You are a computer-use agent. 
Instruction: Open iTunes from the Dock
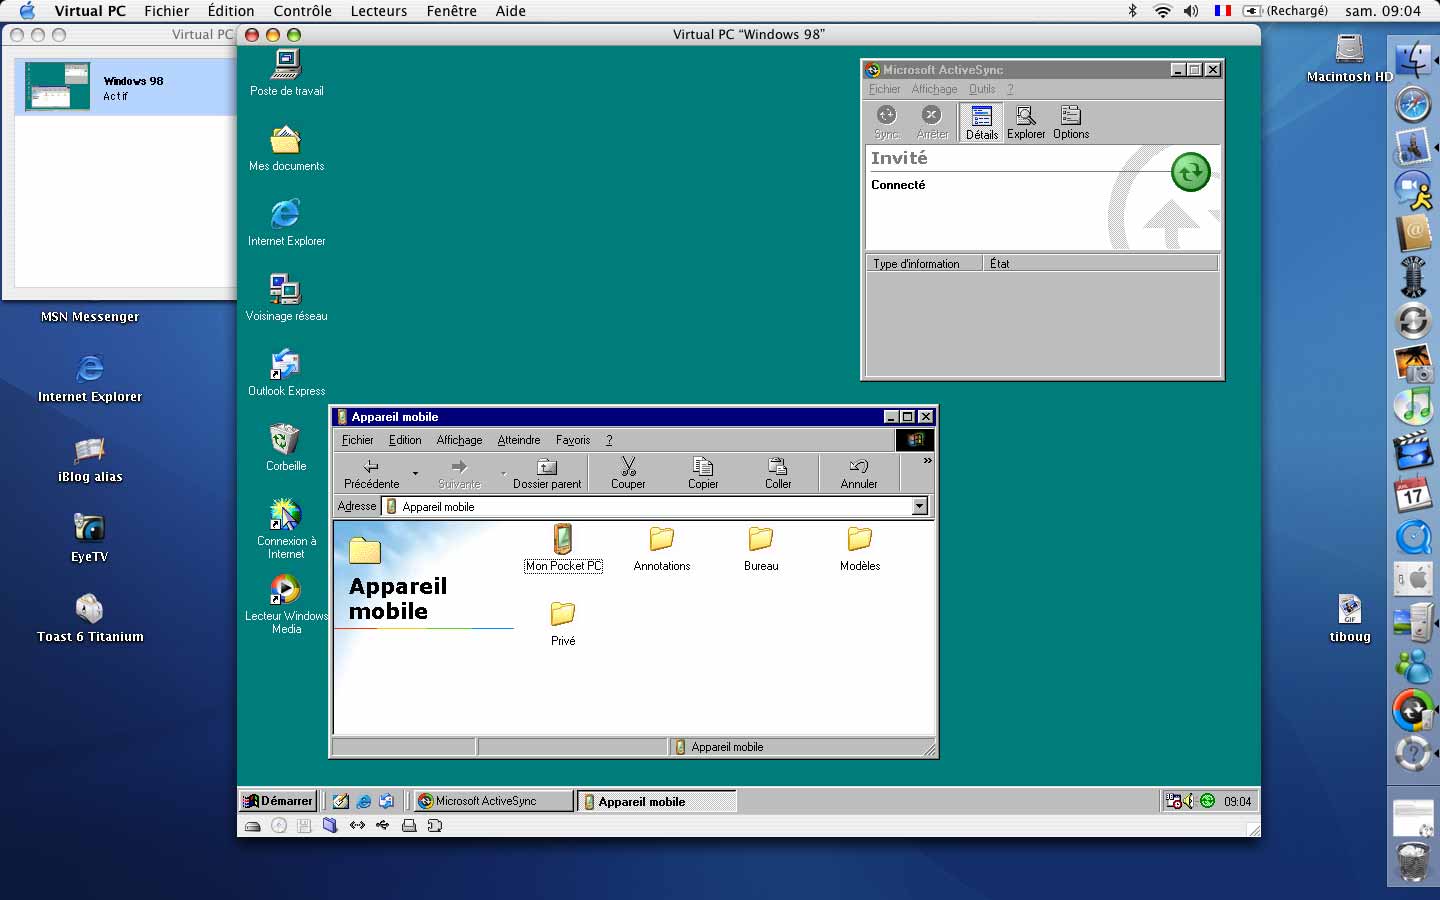(x=1413, y=406)
